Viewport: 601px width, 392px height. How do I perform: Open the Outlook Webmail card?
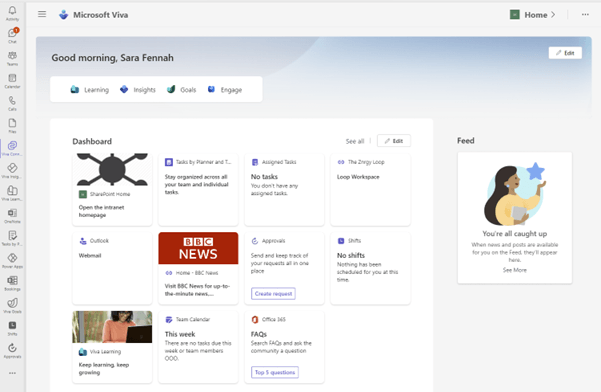[x=112, y=268]
